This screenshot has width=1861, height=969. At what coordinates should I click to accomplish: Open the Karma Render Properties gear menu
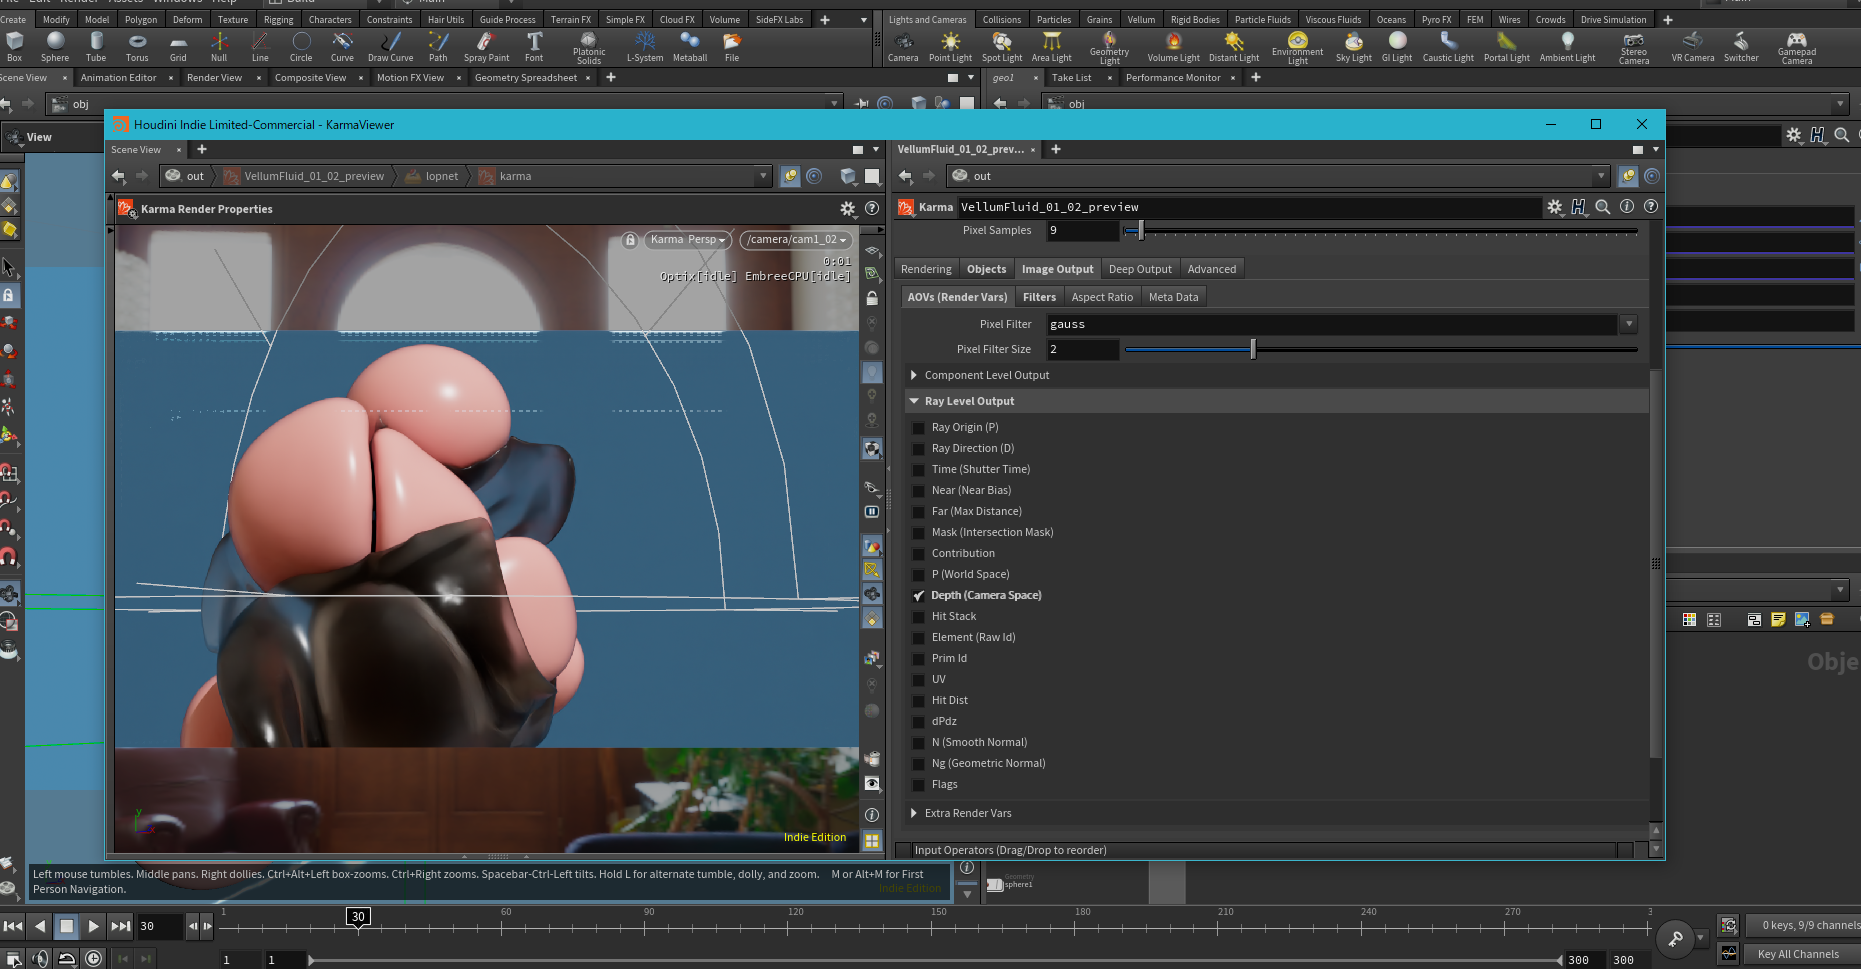[x=847, y=209]
